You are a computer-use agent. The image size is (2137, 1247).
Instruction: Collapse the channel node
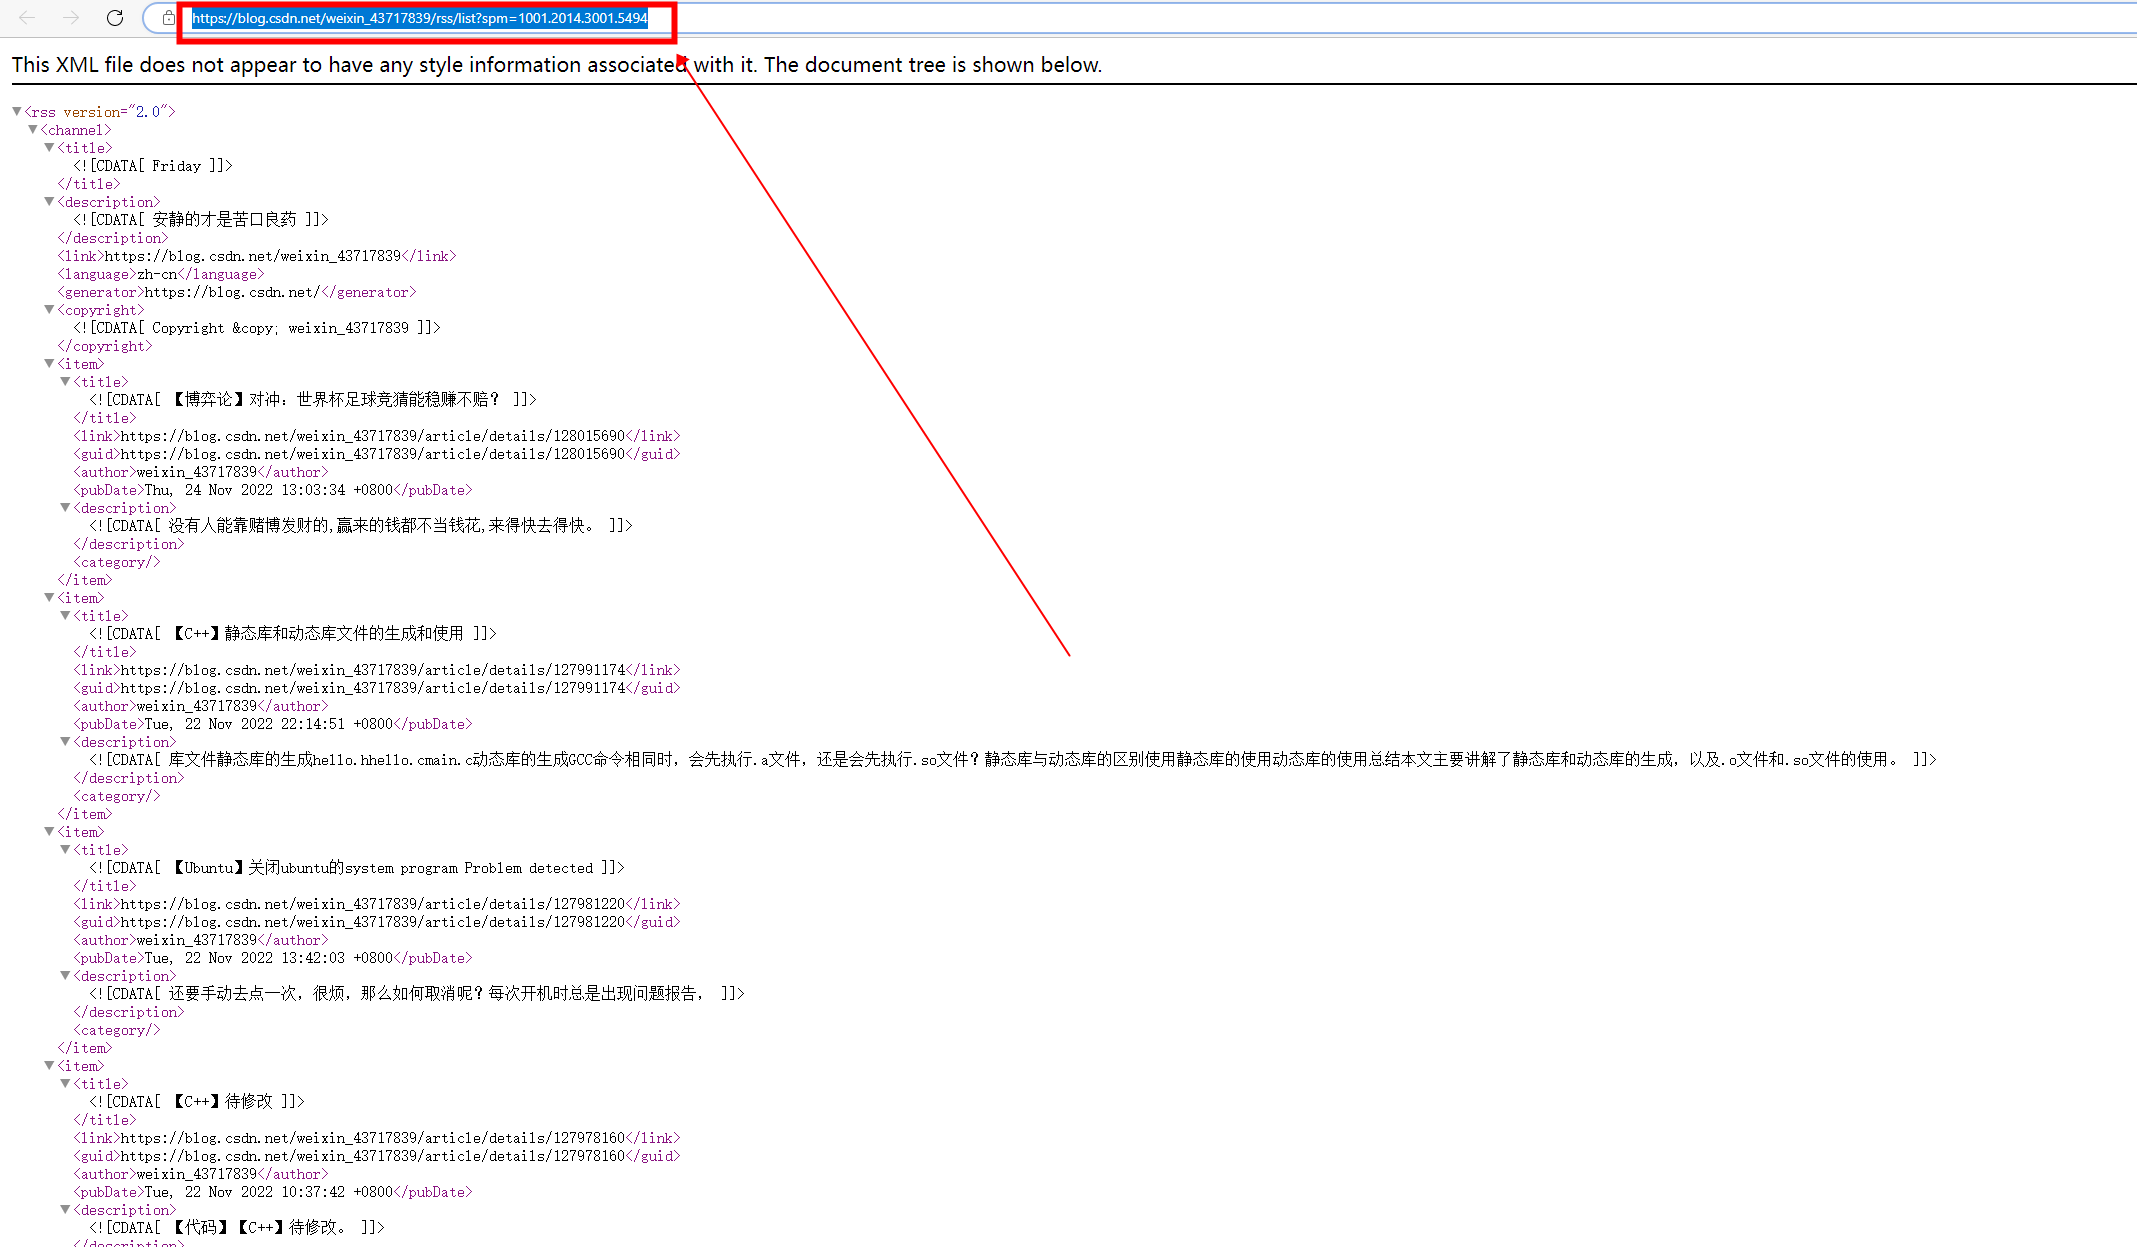[33, 130]
